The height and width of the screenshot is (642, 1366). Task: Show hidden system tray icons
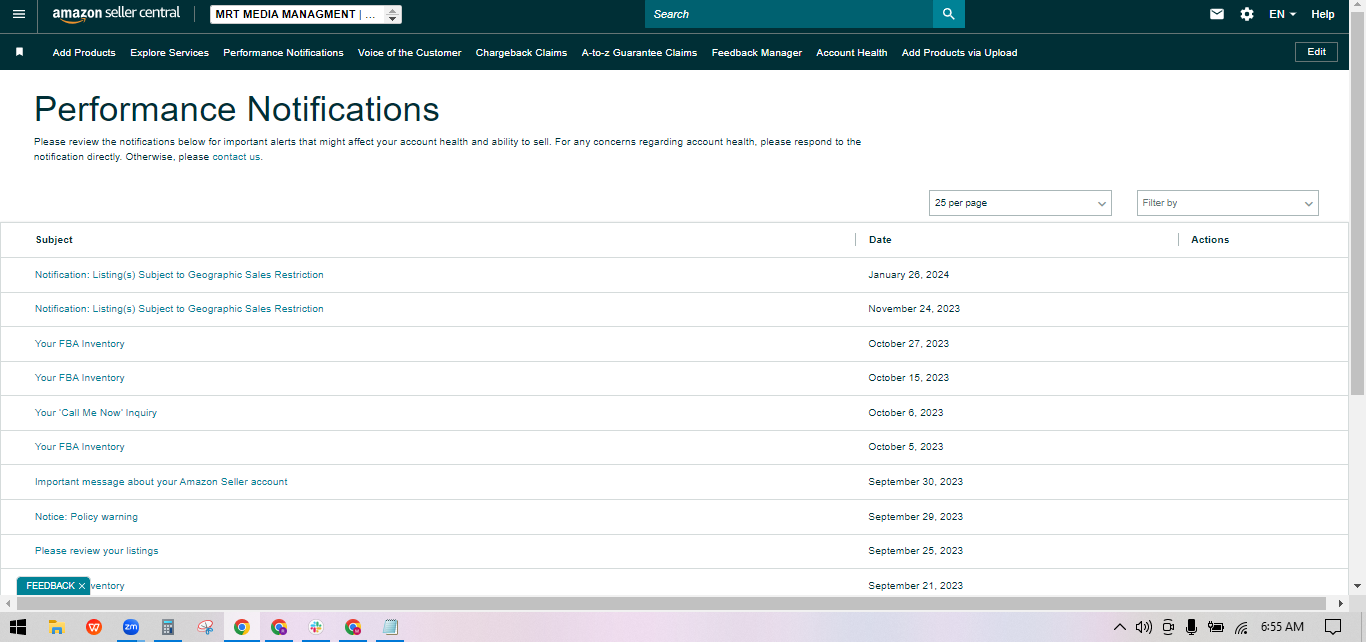pos(1120,627)
